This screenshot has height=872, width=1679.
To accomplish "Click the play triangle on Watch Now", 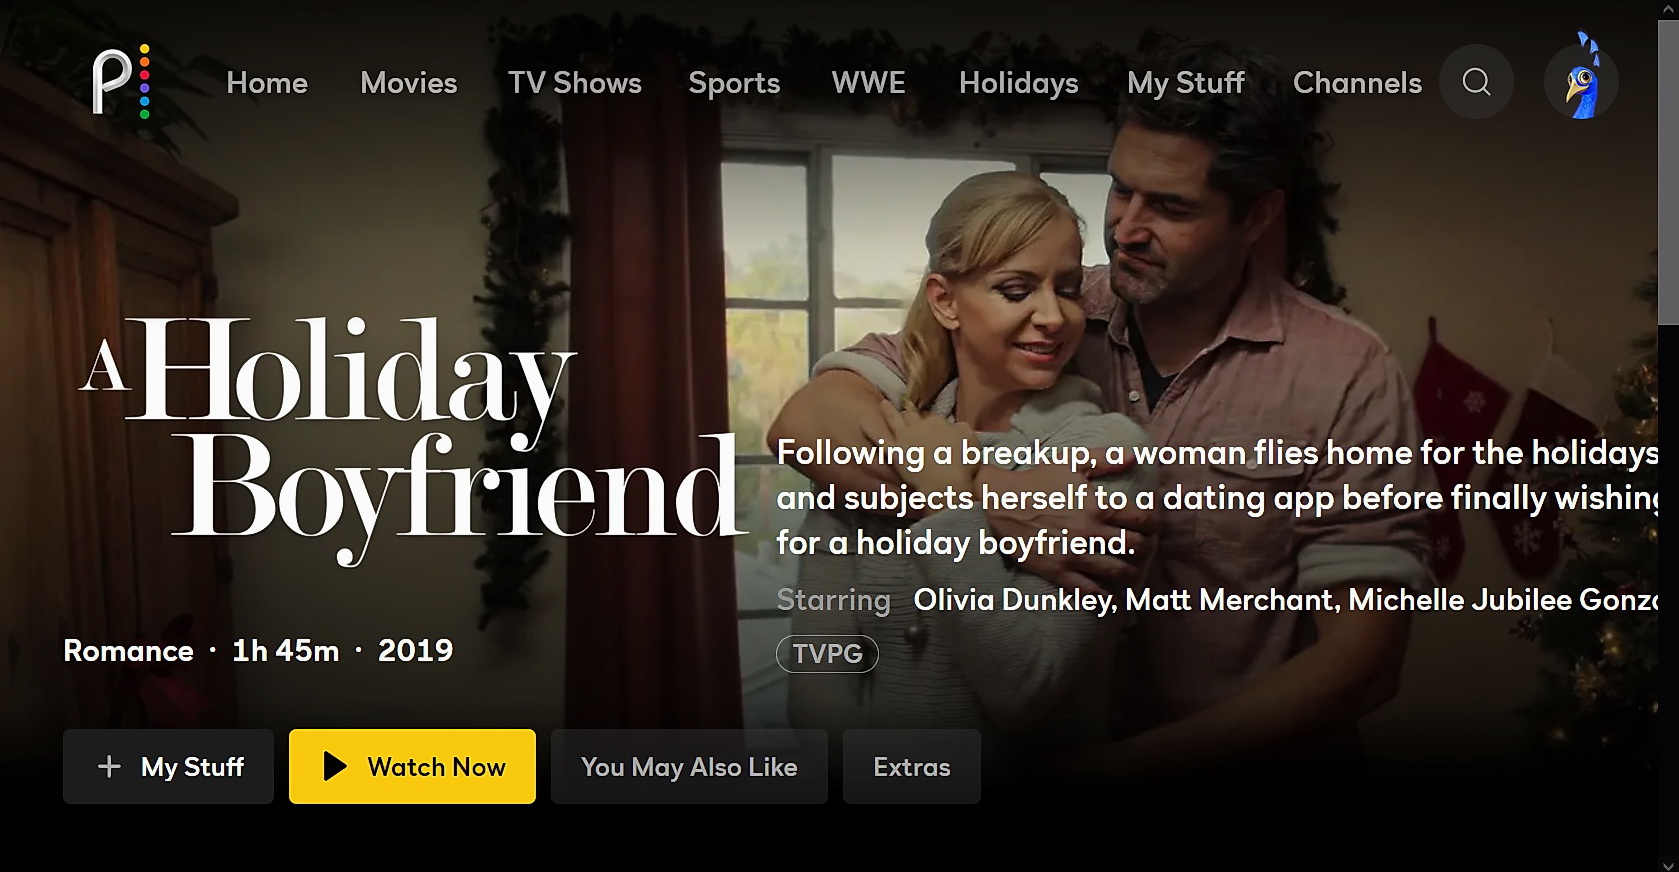I will (335, 767).
